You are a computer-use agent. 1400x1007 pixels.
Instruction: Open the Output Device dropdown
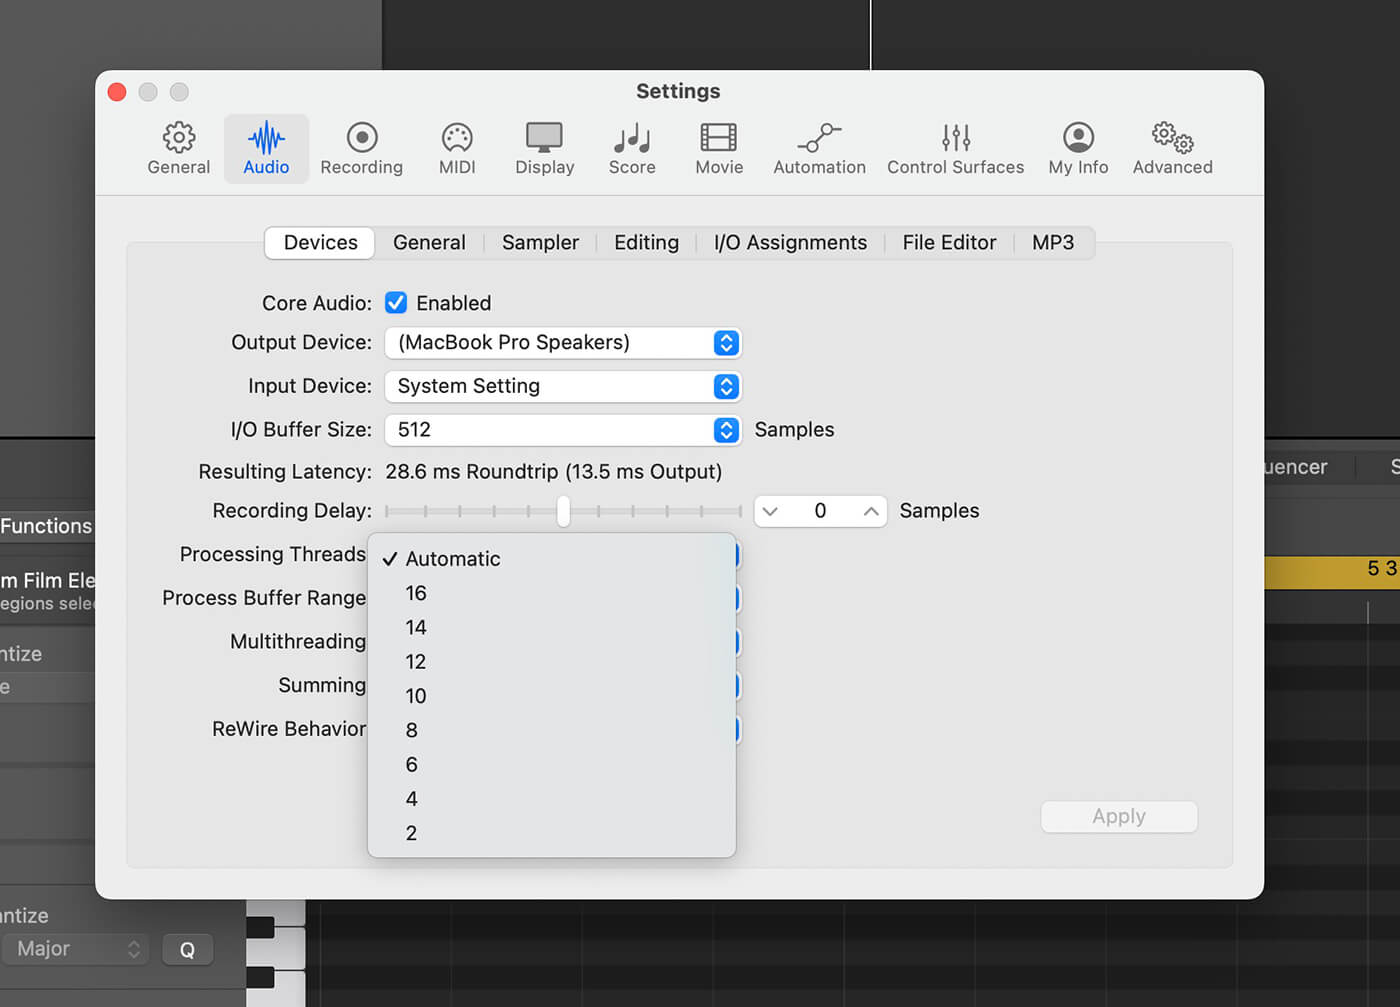click(x=563, y=343)
